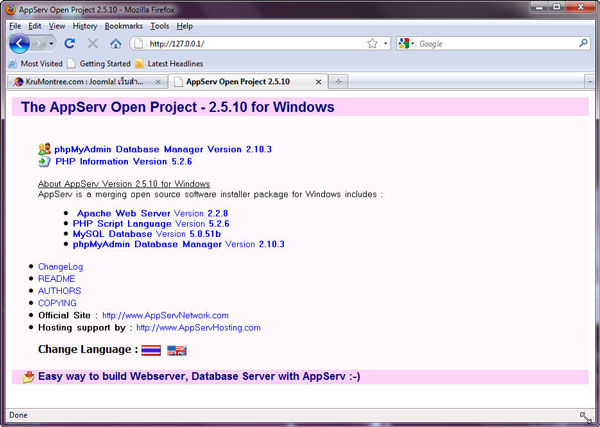Open a new tab with the plus button
The width and height of the screenshot is (600, 427).
(338, 81)
